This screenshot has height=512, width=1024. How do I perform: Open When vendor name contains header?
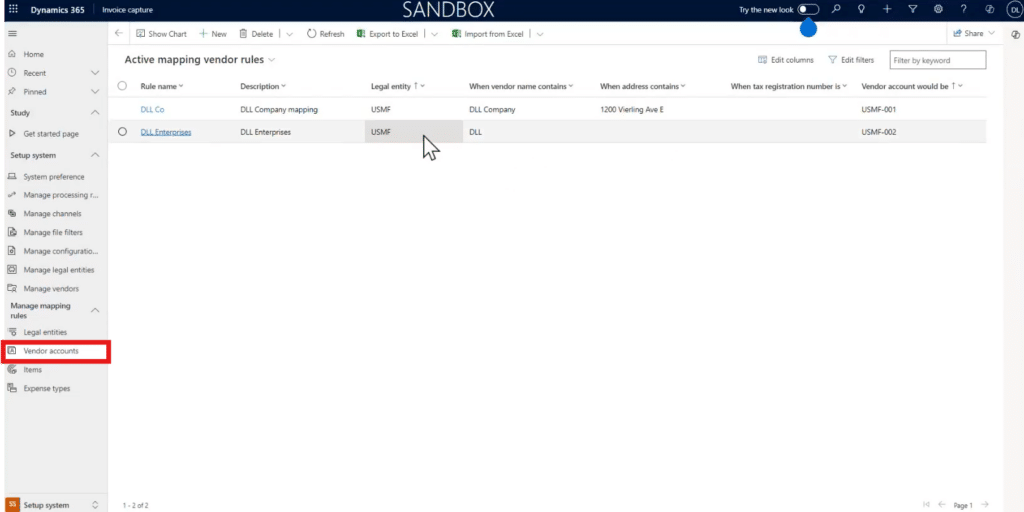521,86
